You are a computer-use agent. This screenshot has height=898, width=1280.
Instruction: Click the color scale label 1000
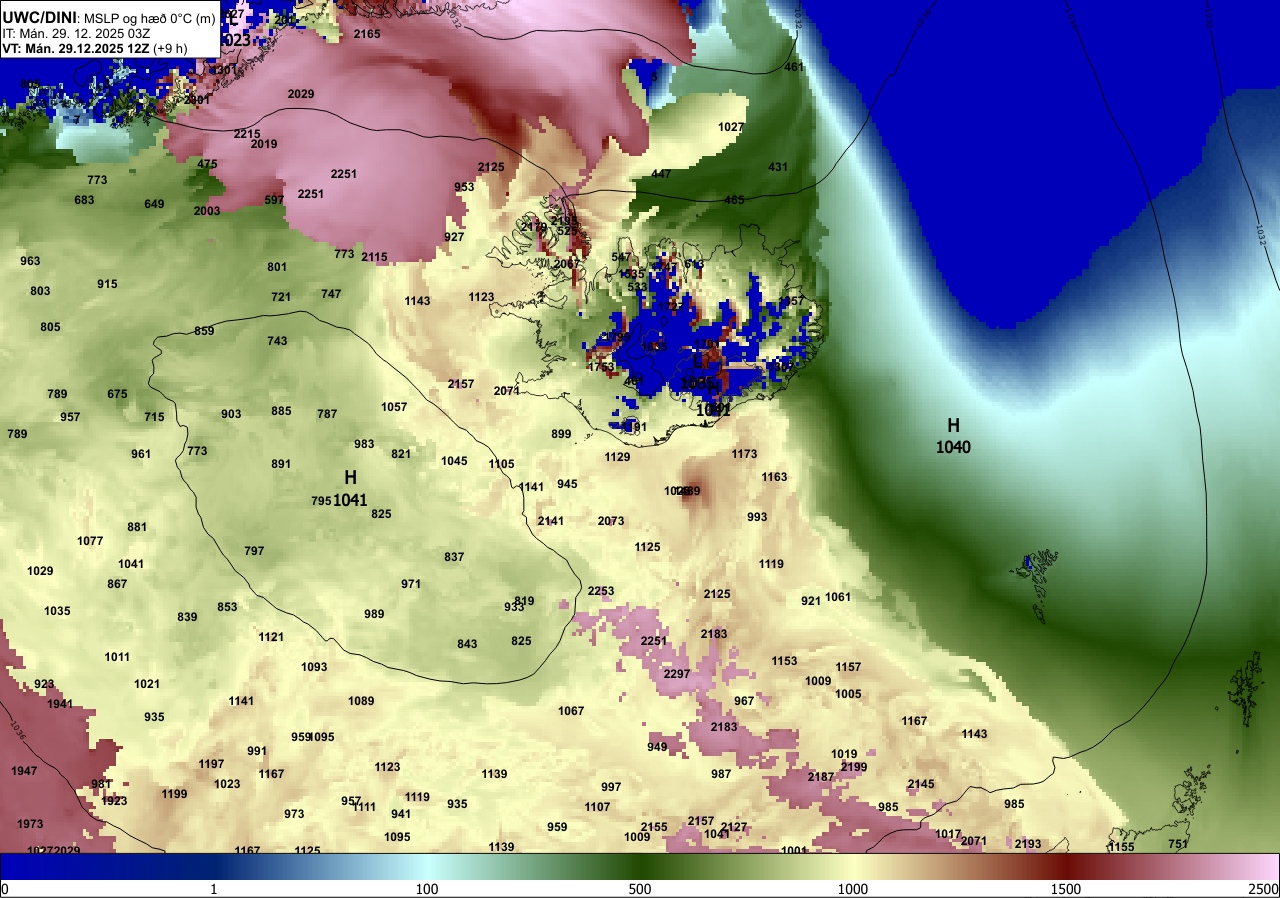point(853,889)
